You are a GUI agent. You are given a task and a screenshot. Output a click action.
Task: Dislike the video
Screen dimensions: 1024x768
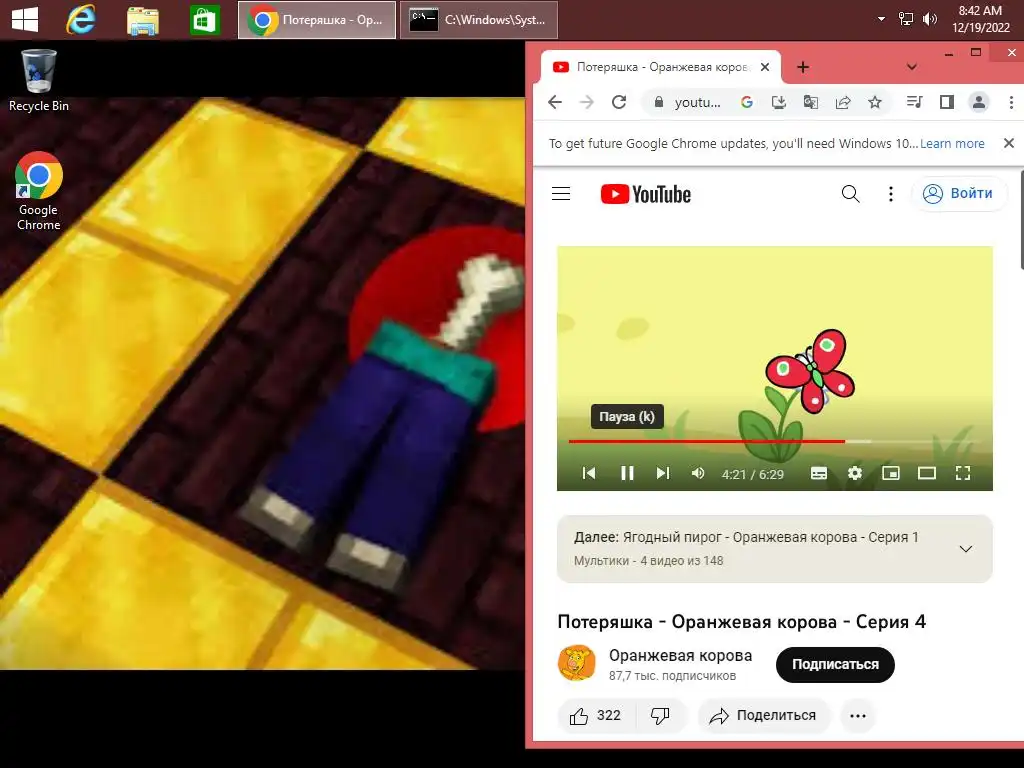pyautogui.click(x=660, y=715)
